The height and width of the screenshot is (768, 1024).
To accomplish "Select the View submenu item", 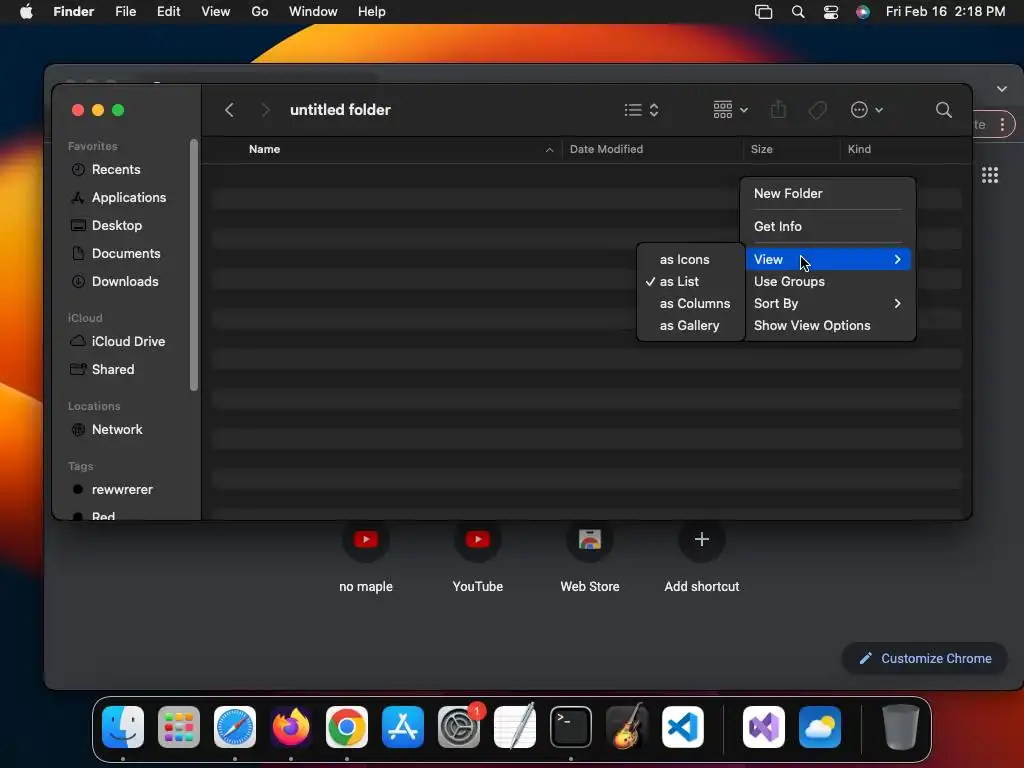I will pos(827,259).
